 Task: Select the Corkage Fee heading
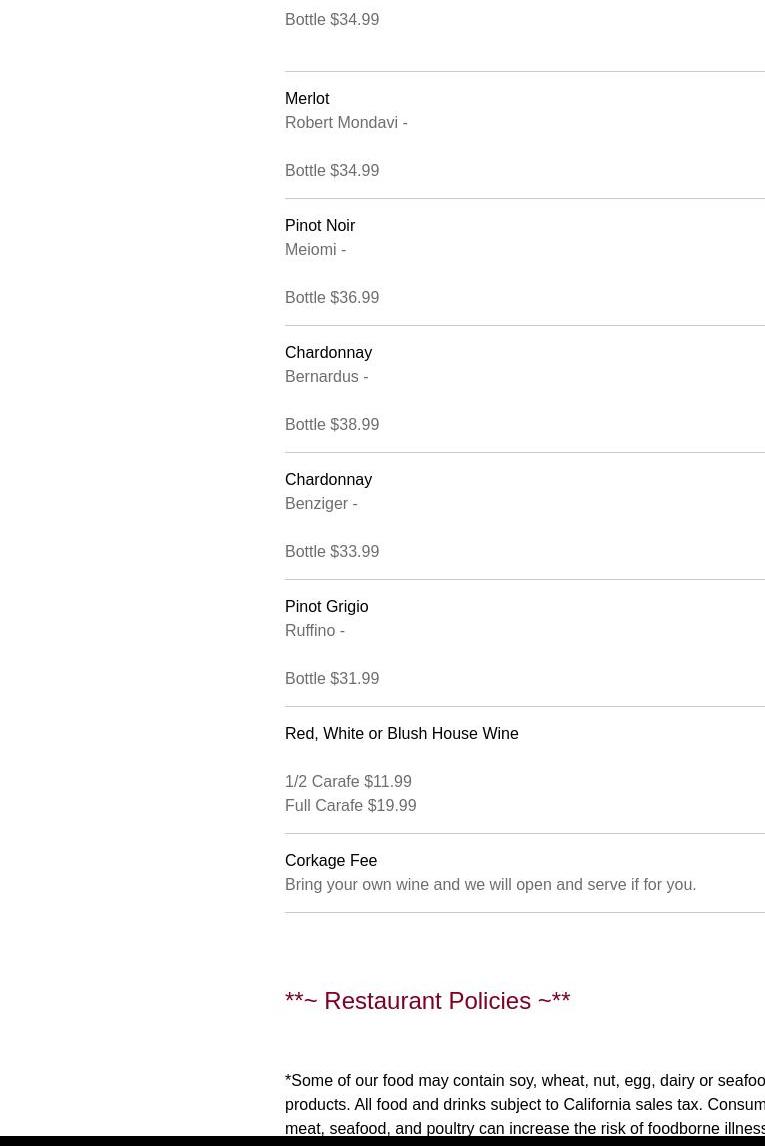coord(331,861)
